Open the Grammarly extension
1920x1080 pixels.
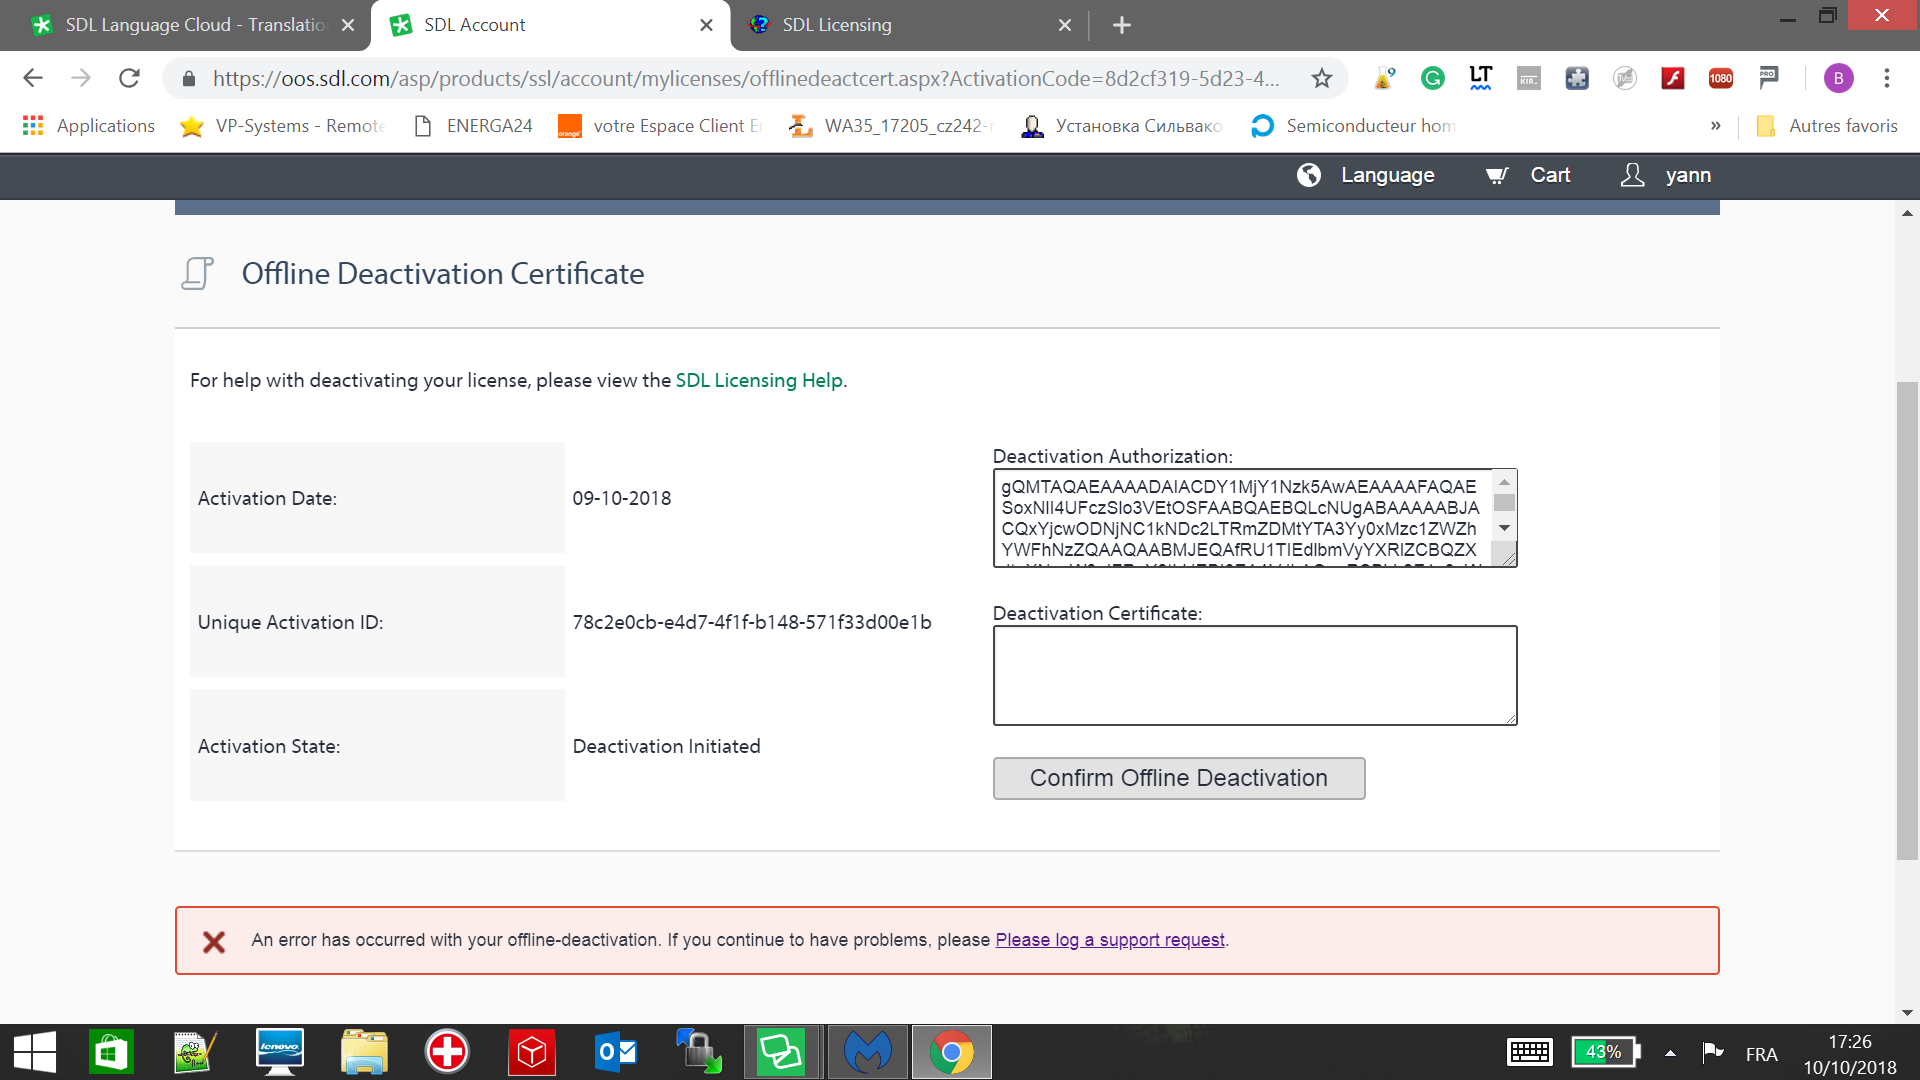pyautogui.click(x=1432, y=78)
